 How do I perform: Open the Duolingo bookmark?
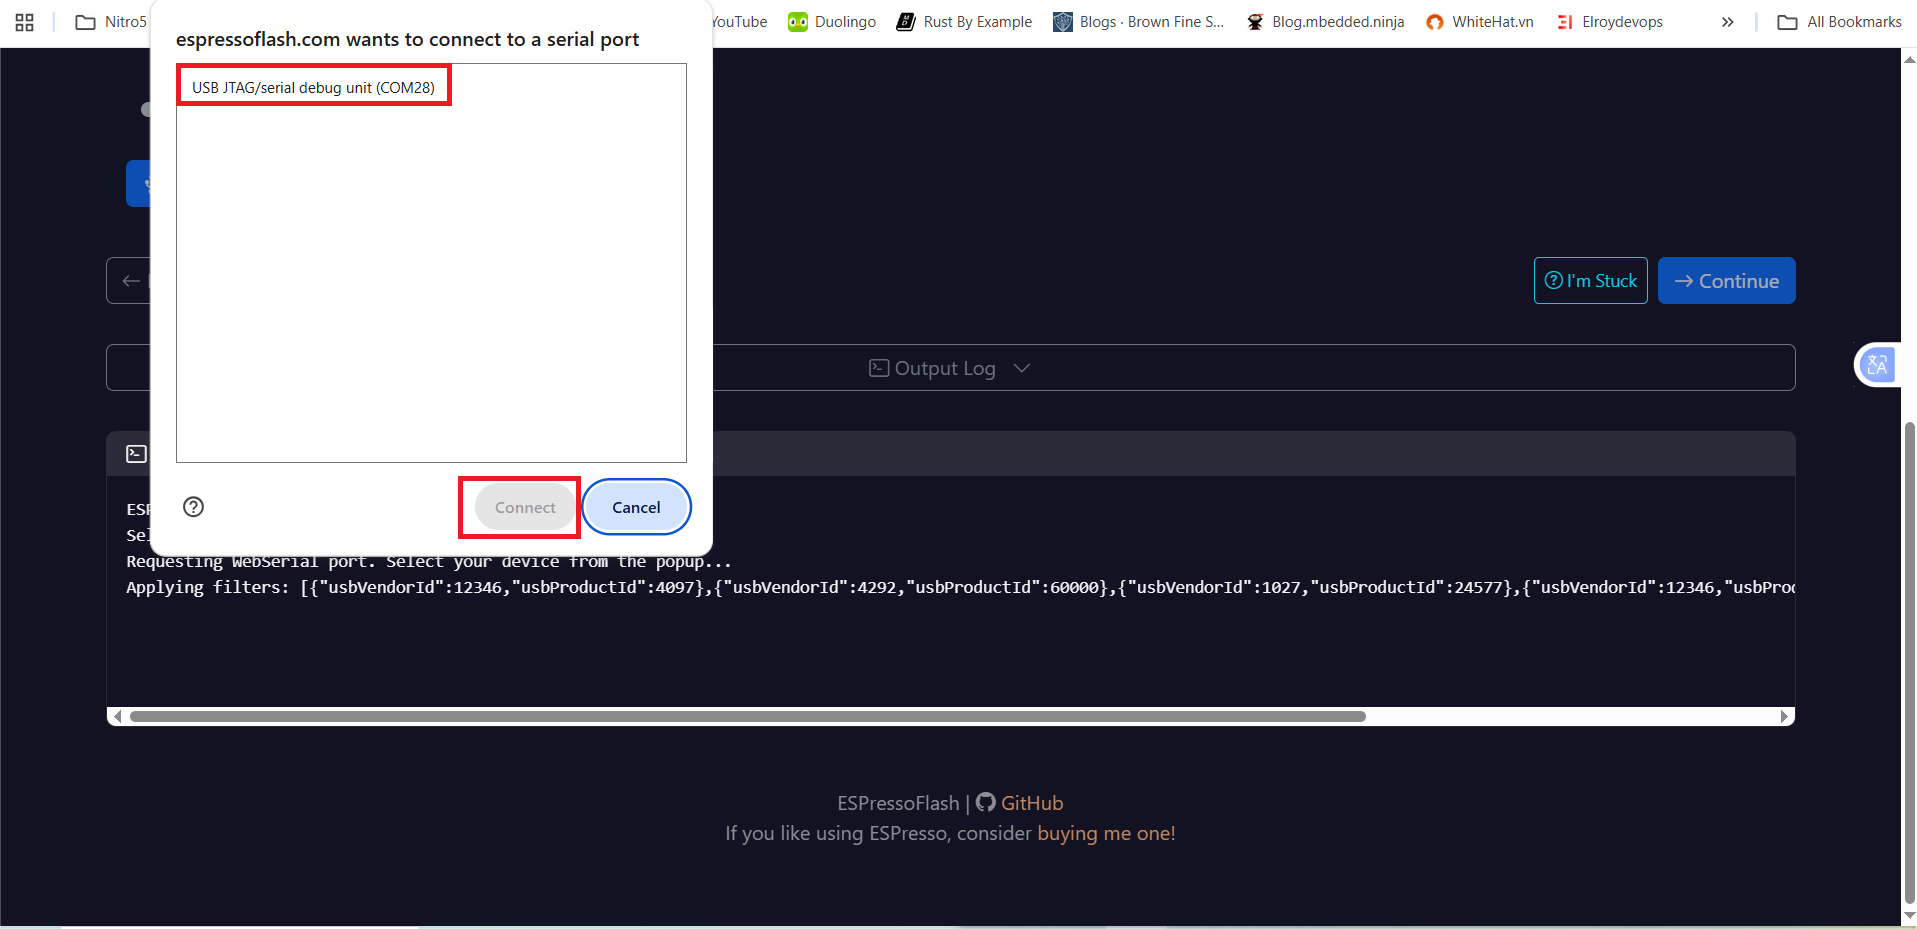[x=832, y=22]
